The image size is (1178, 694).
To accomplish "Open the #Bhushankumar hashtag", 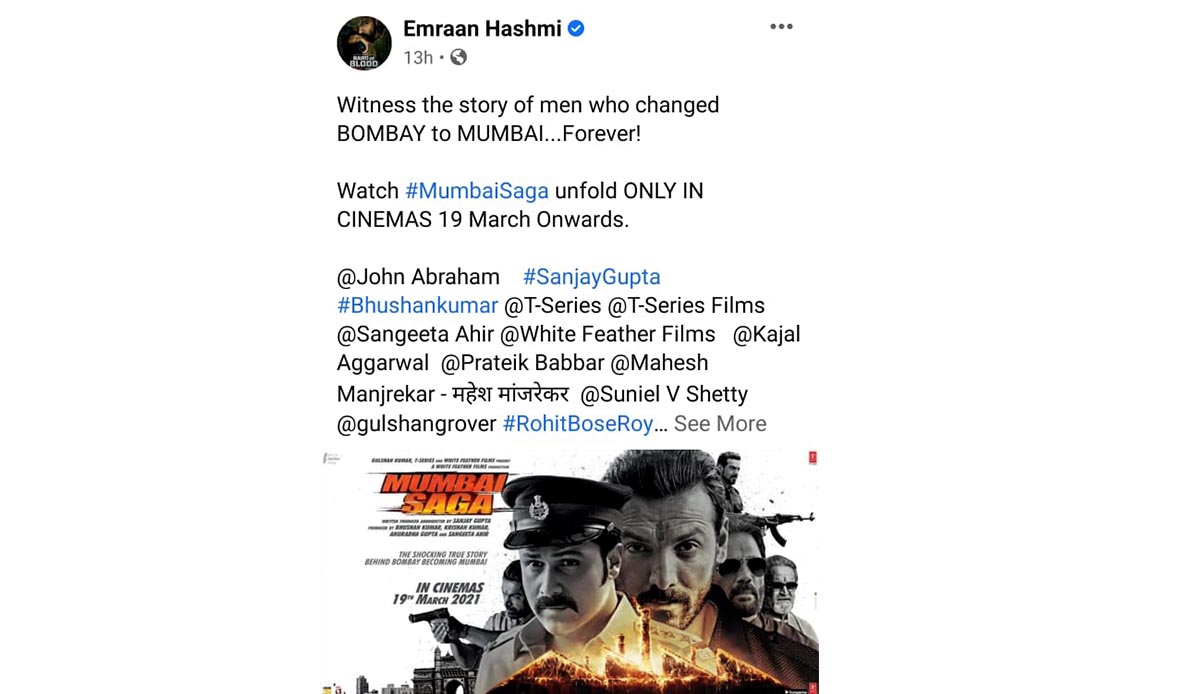I will (418, 306).
